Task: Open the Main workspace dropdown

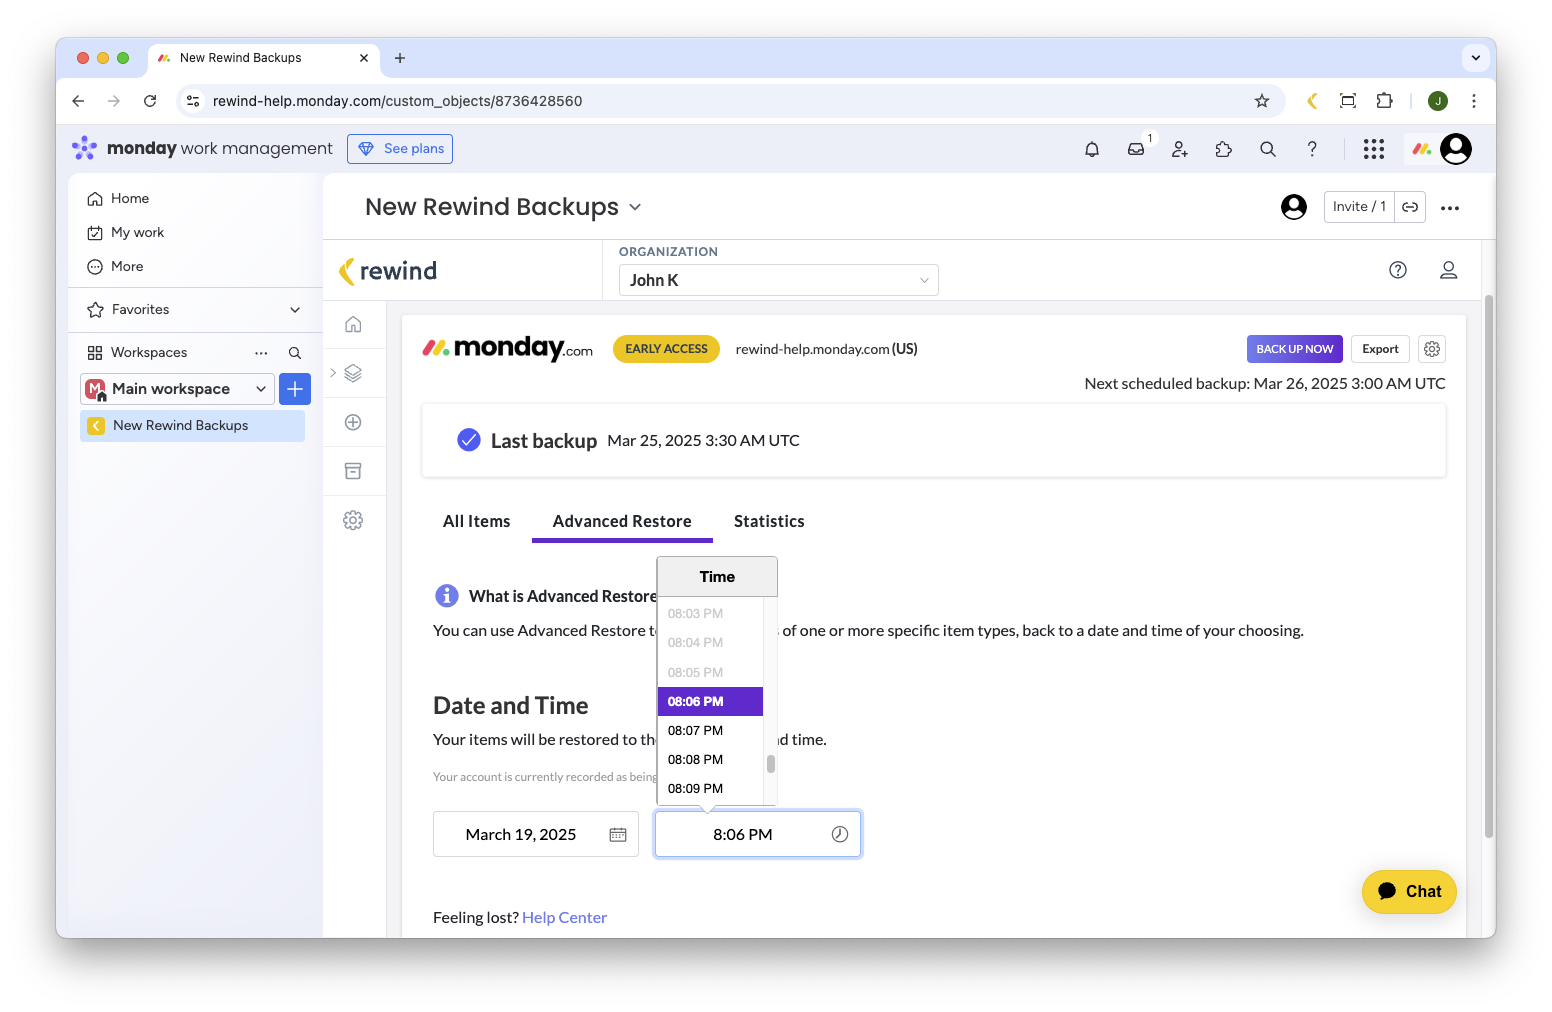Action: pos(177,389)
